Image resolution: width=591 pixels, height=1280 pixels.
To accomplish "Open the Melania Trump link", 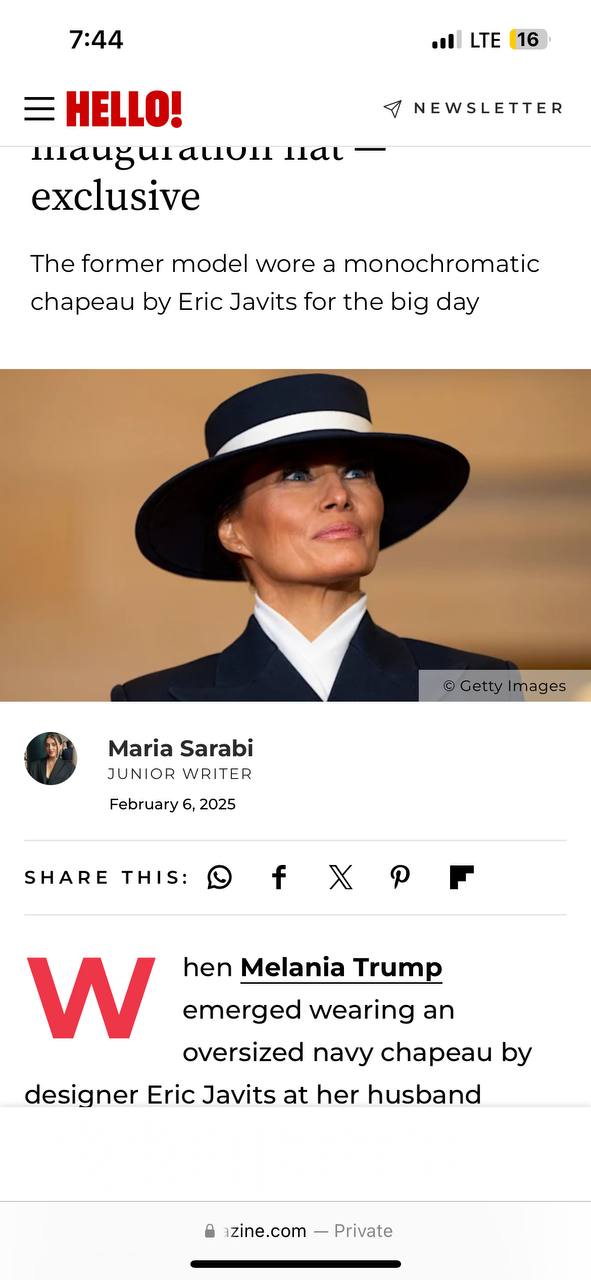I will [341, 968].
